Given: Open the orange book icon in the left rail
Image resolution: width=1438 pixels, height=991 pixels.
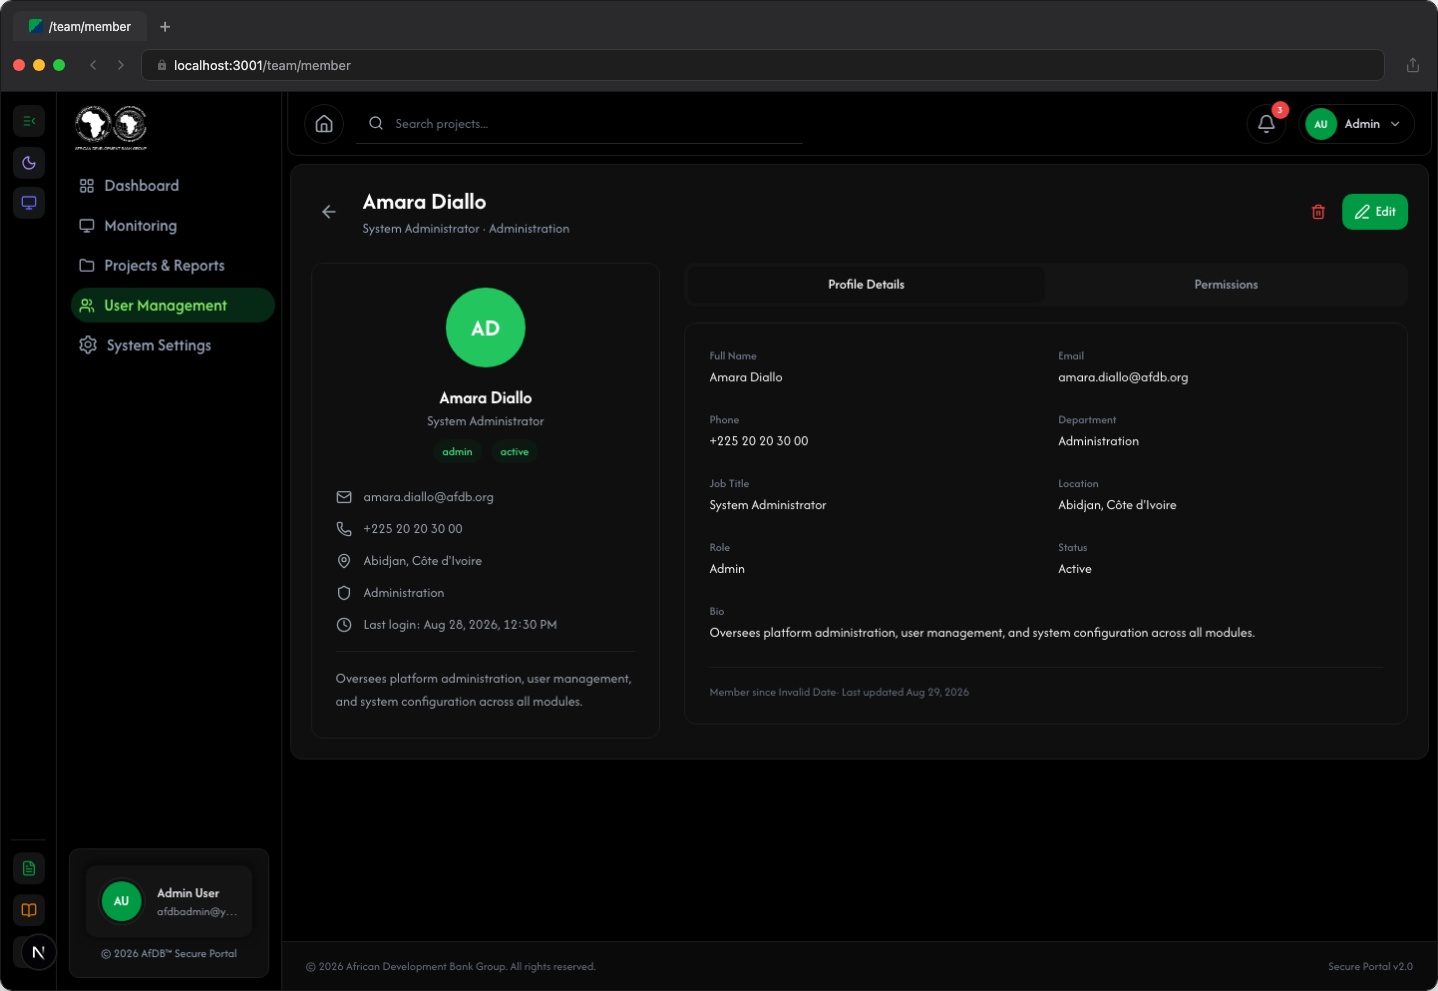Looking at the screenshot, I should pyautogui.click(x=29, y=910).
